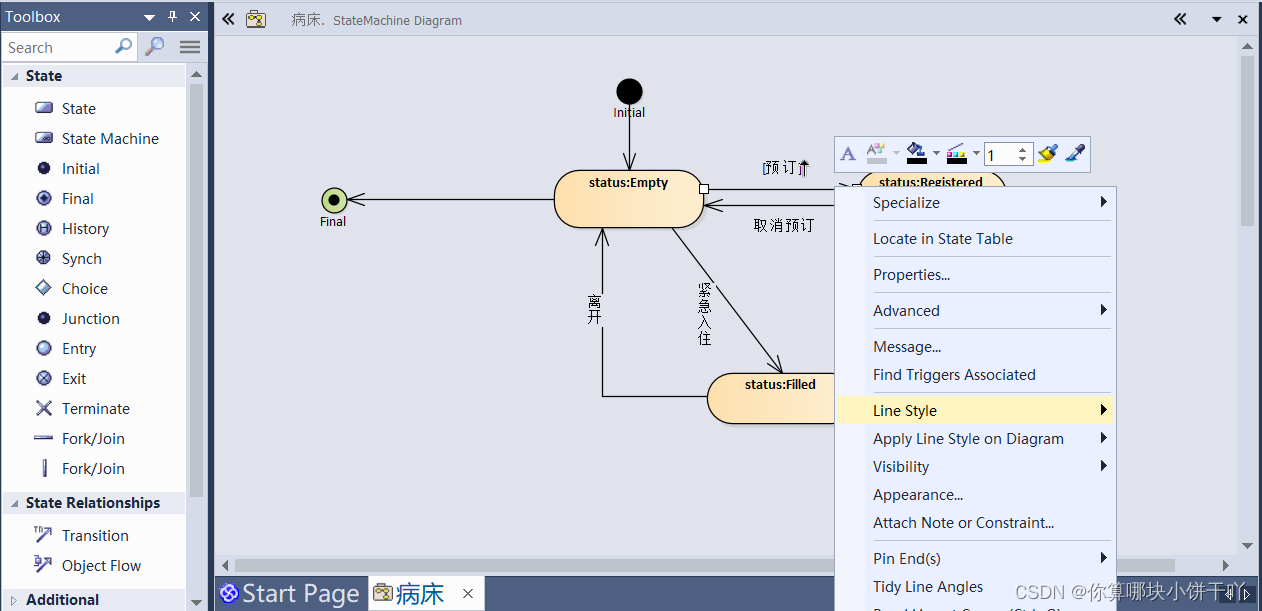Open the Specialize submenu
Screen dimensions: 1262x611
click(x=976, y=202)
